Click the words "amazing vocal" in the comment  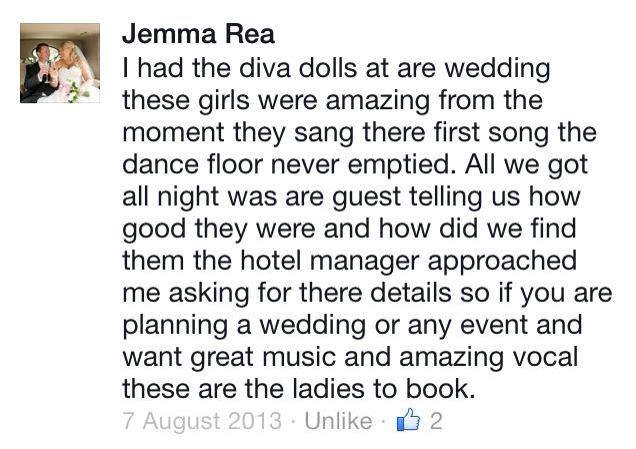point(489,357)
